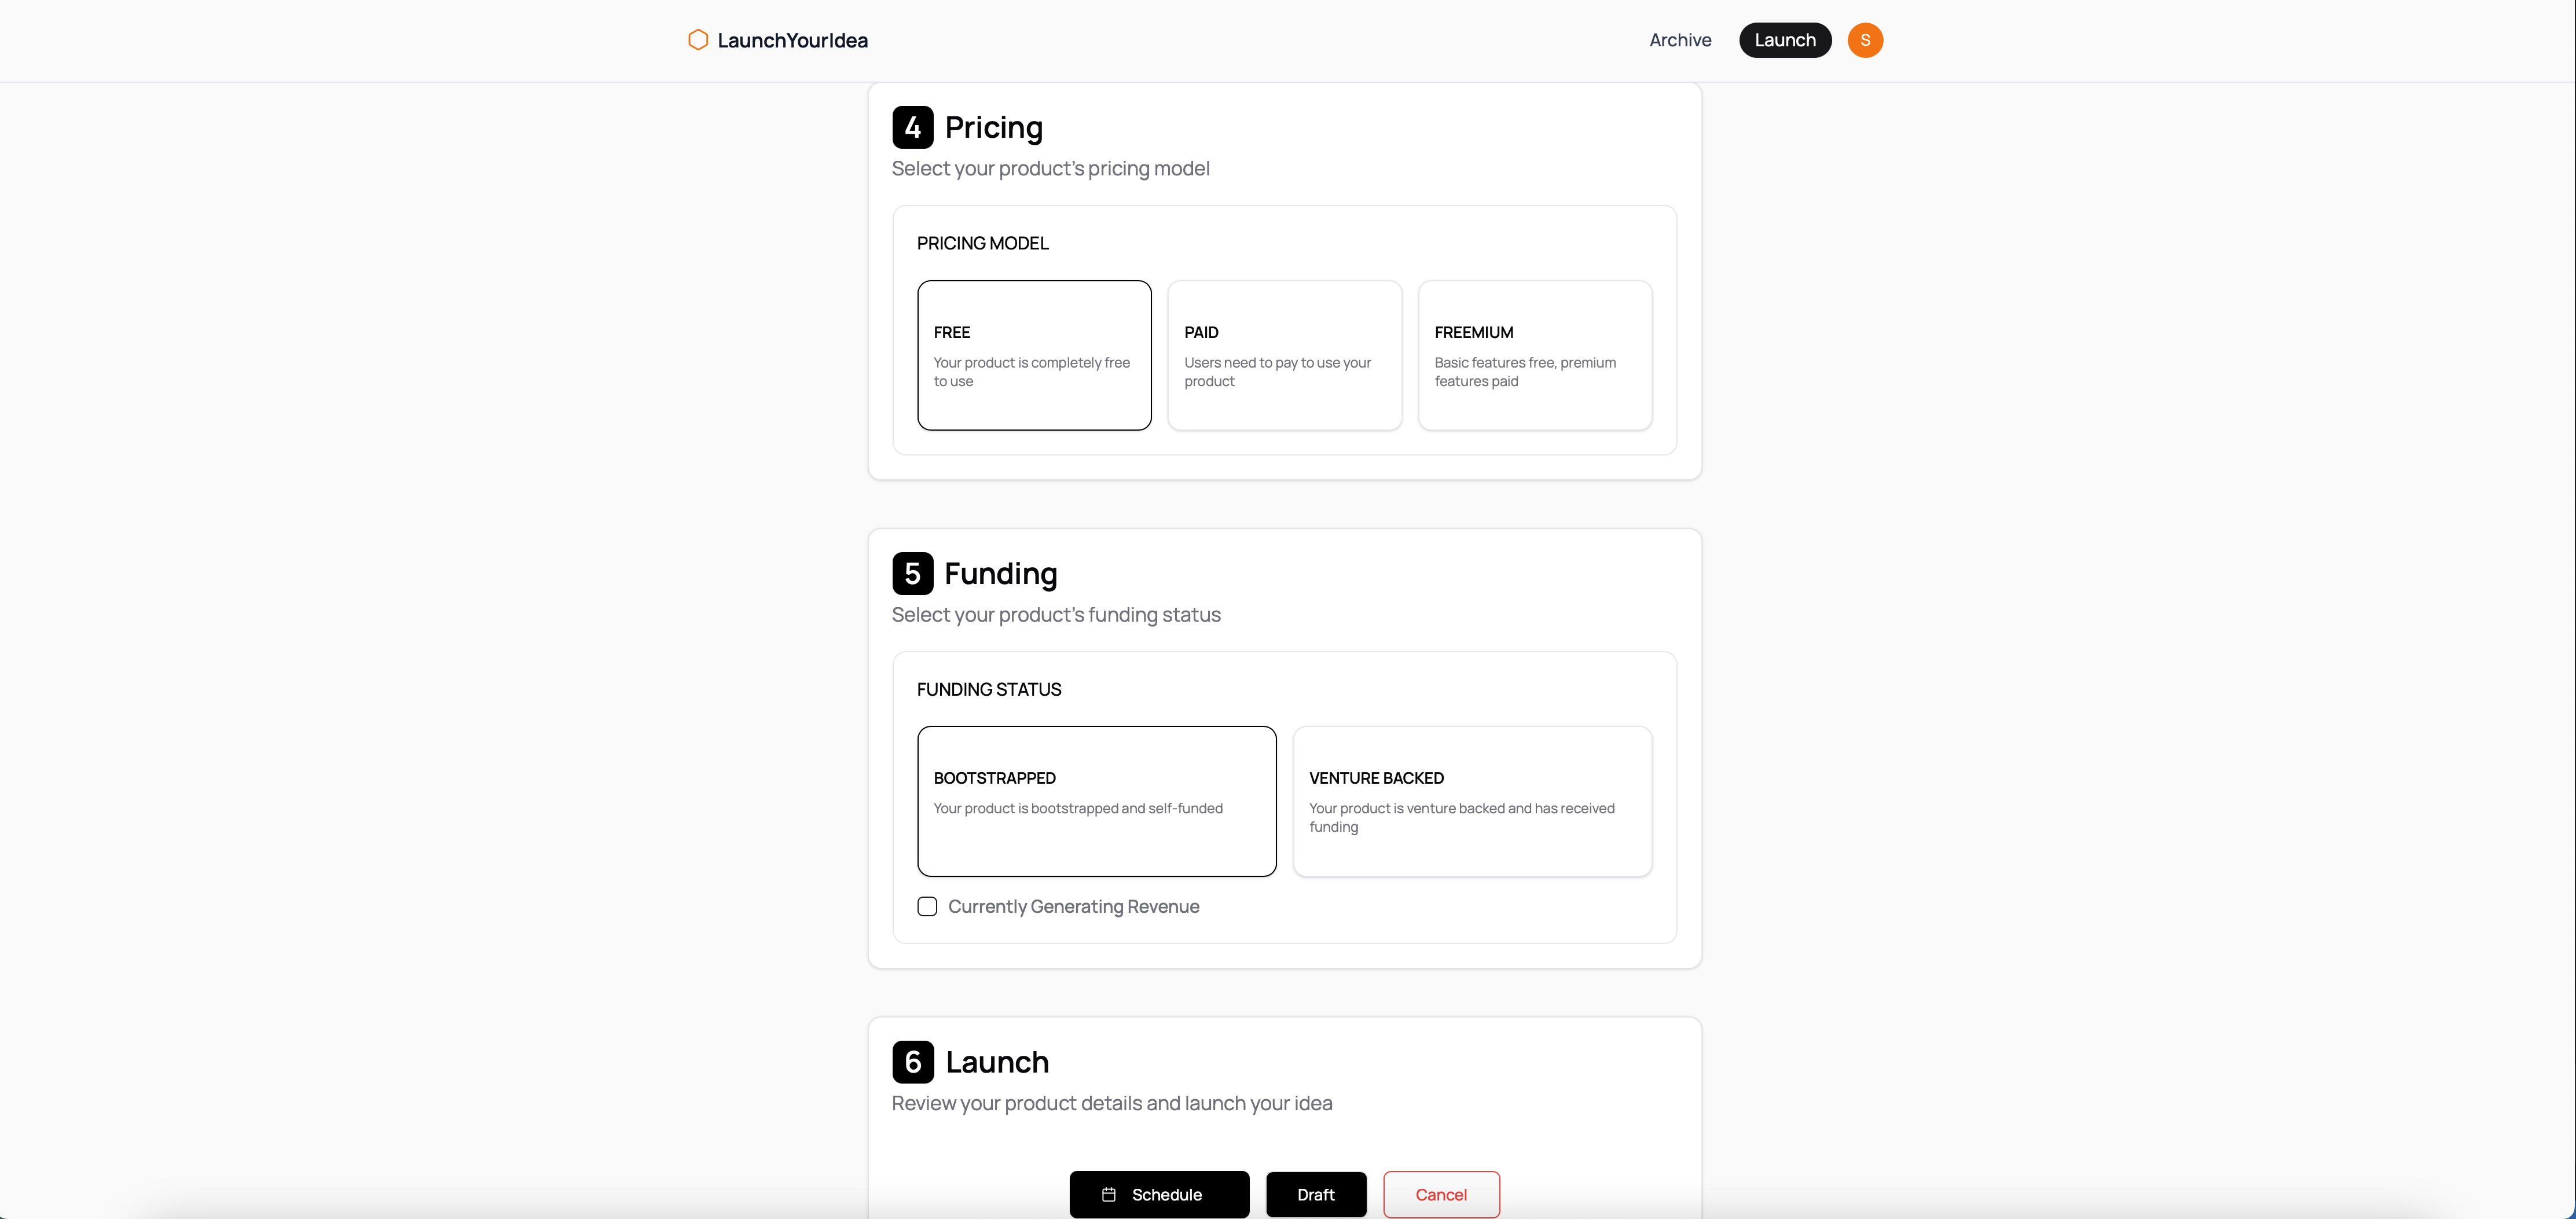Click 'Currently Generating Revenue' label text

[1073, 906]
